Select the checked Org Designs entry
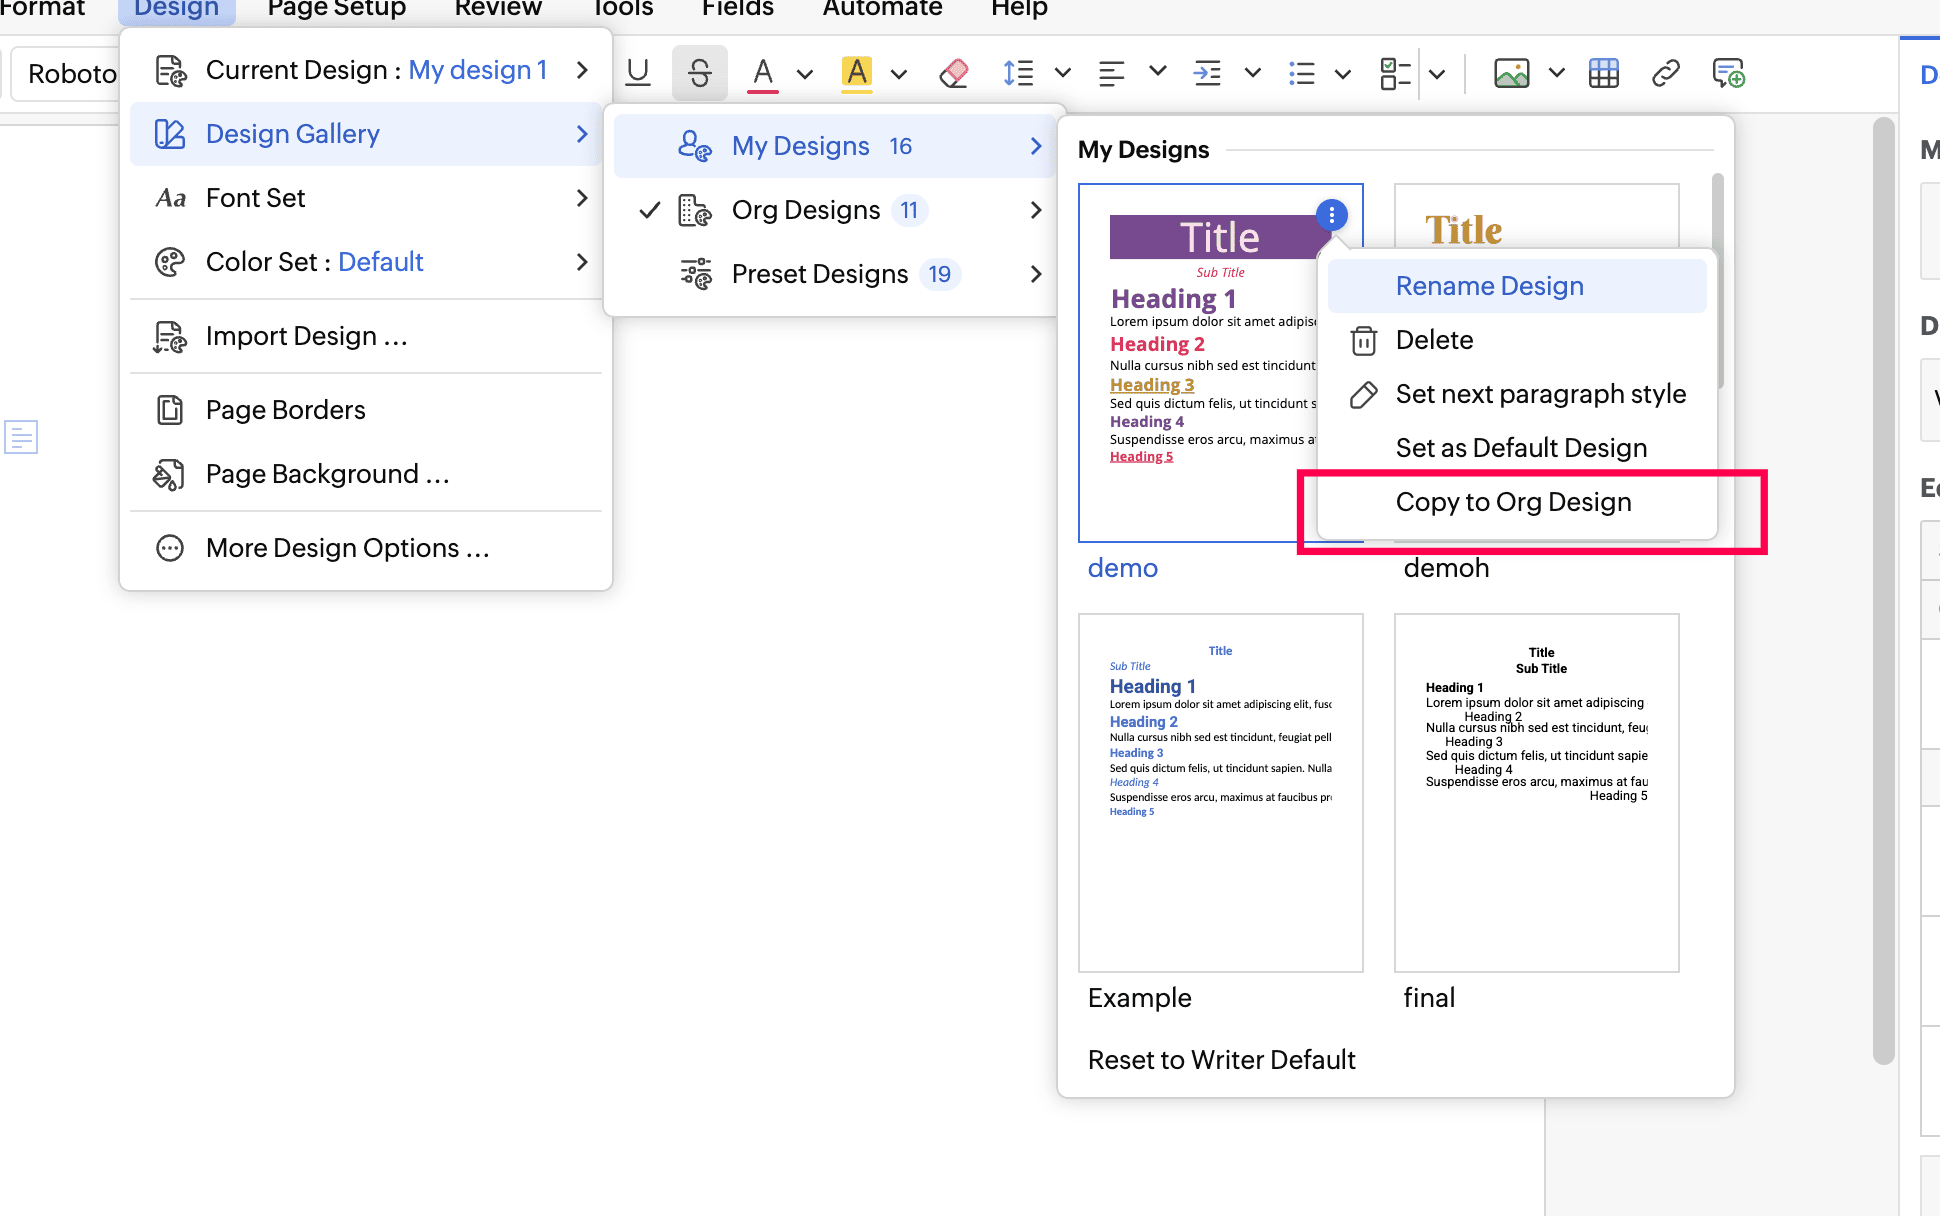 pyautogui.click(x=806, y=210)
